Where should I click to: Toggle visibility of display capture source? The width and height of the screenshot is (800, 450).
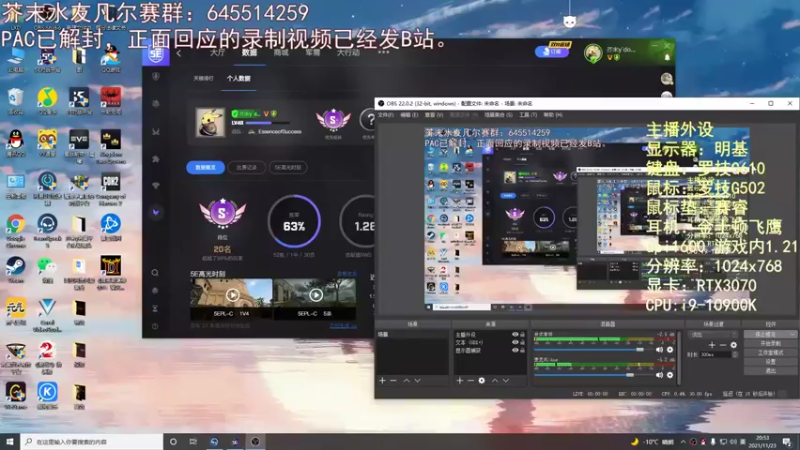click(x=515, y=351)
